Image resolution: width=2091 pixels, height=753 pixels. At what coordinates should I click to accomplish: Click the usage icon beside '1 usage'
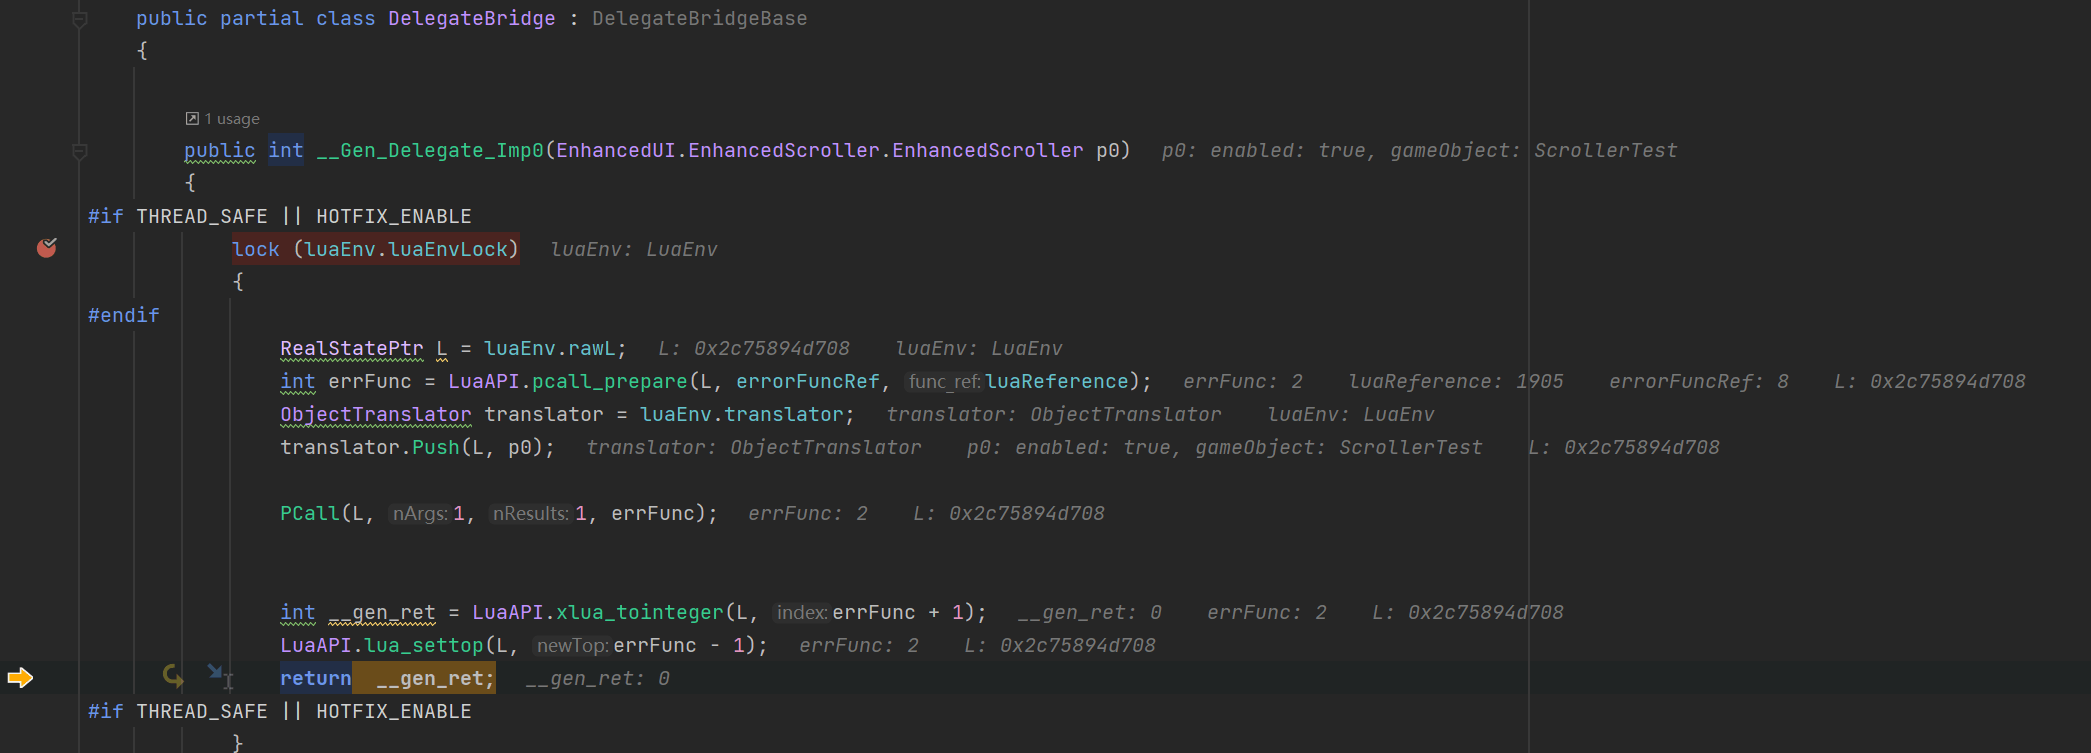192,118
